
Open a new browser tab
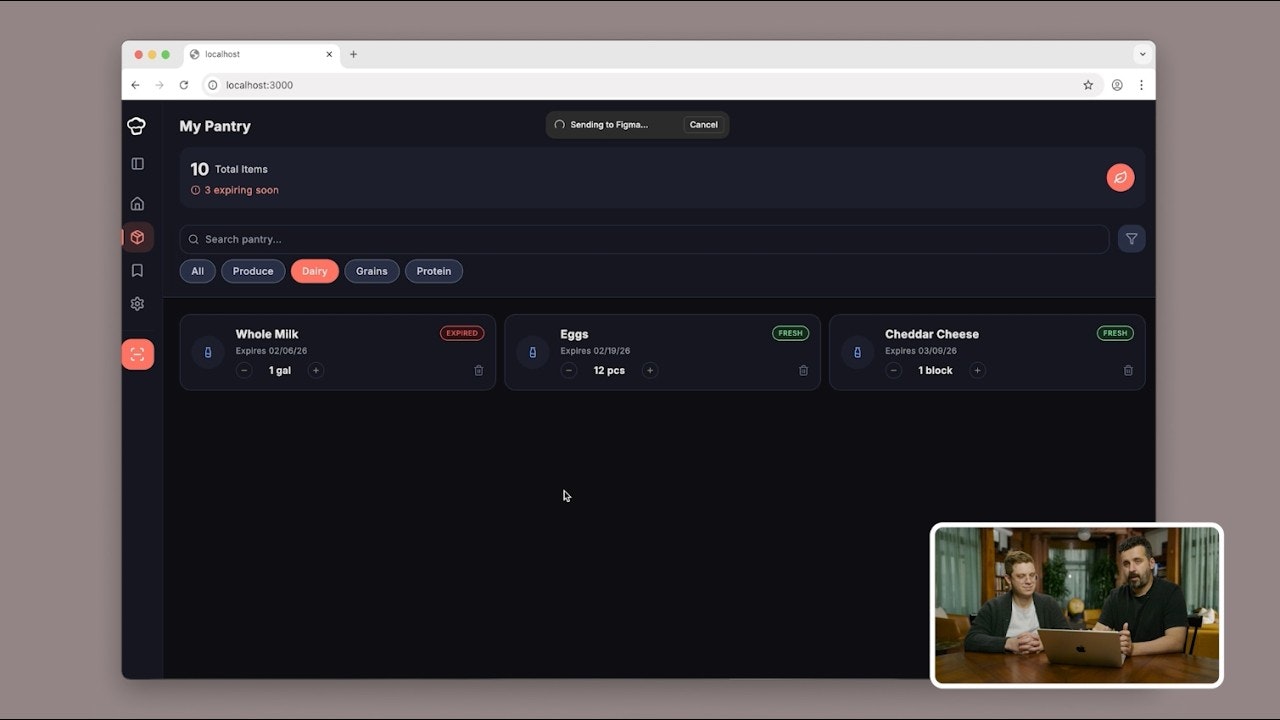[353, 54]
